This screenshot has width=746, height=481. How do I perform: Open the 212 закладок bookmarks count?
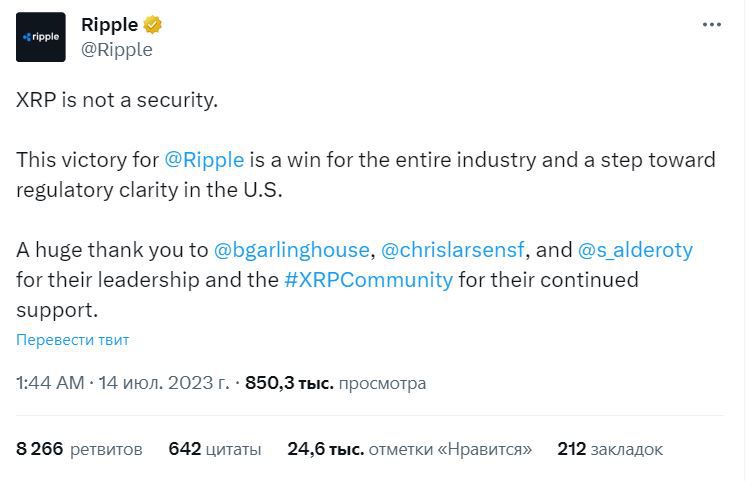coord(610,449)
